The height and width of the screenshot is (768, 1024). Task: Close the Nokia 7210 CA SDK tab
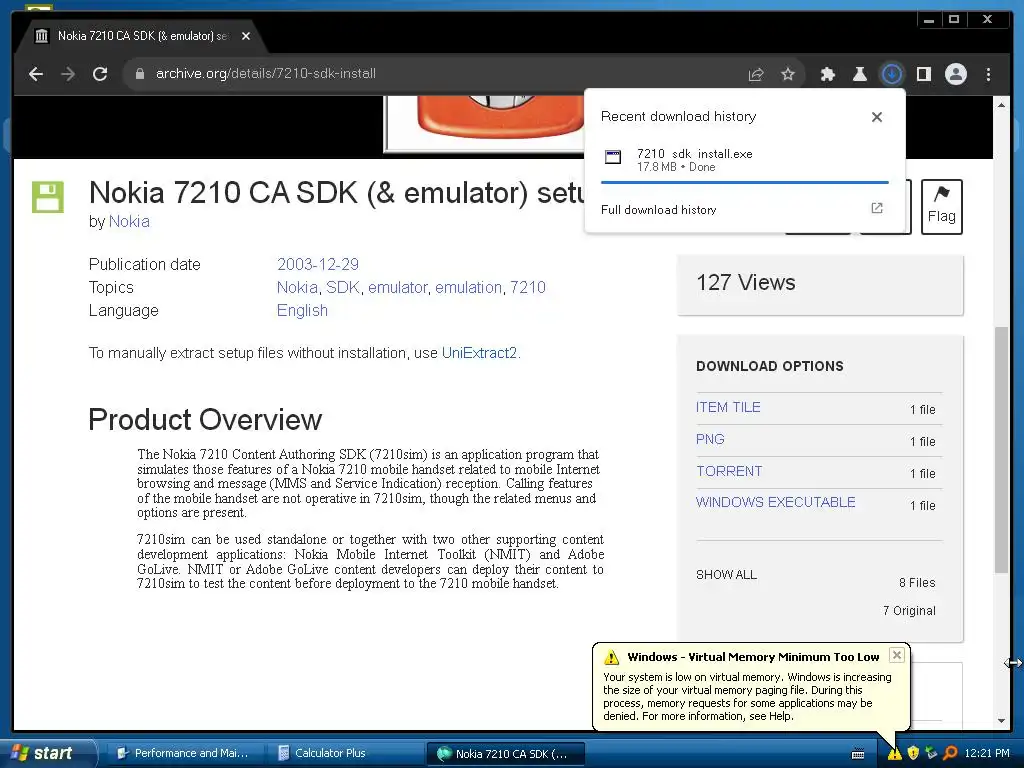tap(246, 36)
